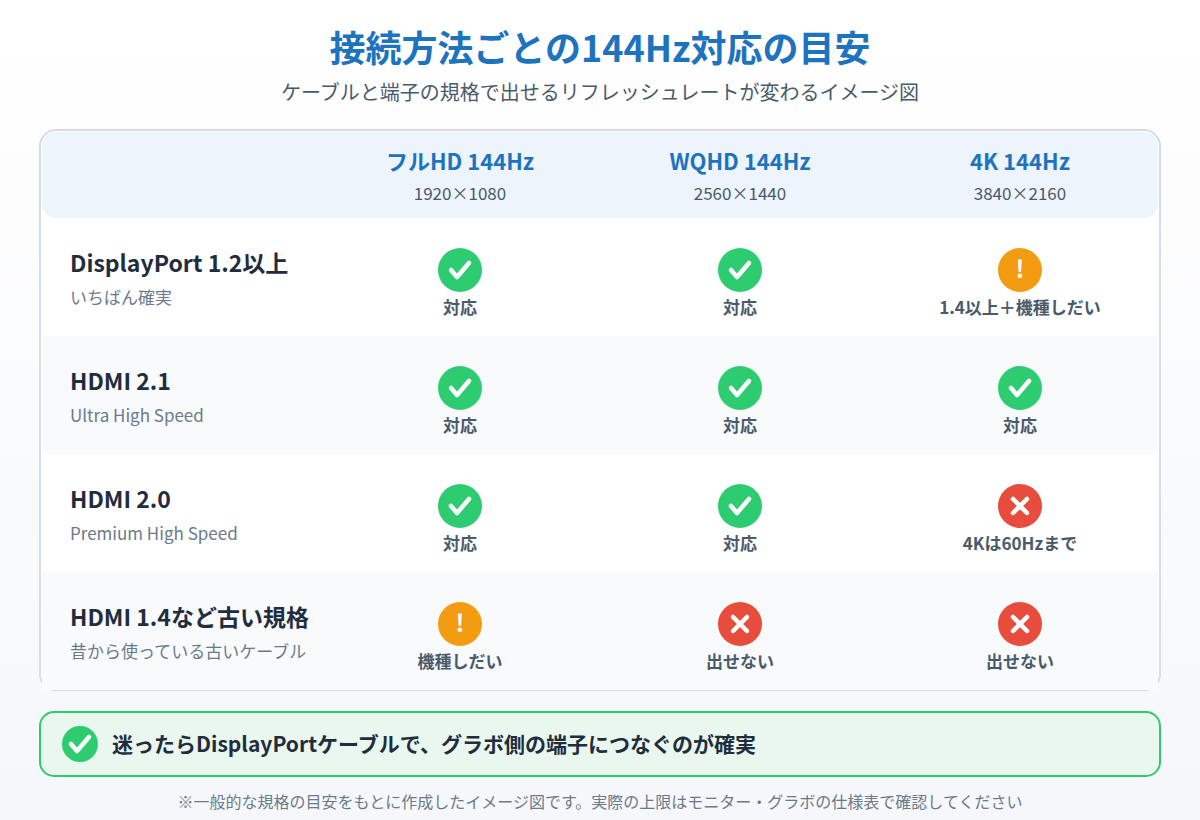The height and width of the screenshot is (820, 1200).
Task: Click the green check for HDMI 2.1 WQHD 144Hz
Action: click(x=740, y=388)
